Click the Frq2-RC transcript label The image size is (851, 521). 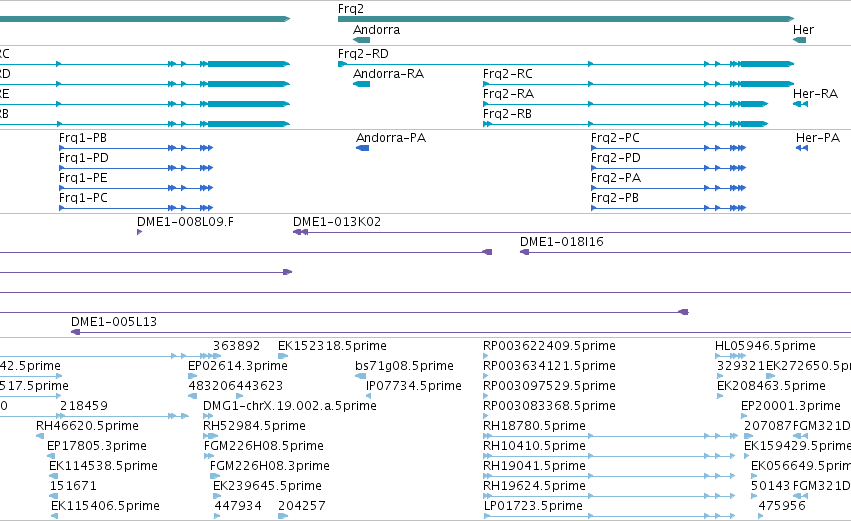(x=507, y=74)
